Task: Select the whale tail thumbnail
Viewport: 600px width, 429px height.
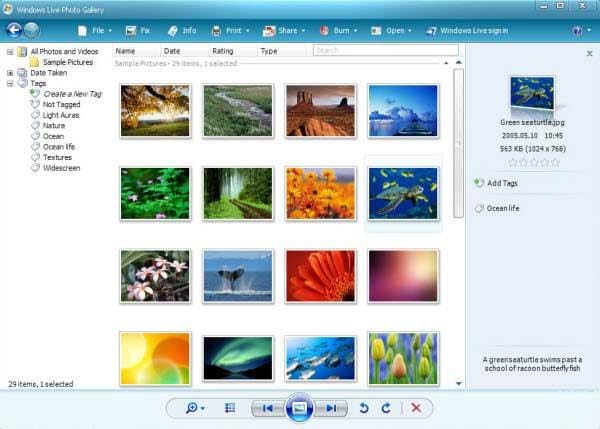Action: tap(238, 276)
